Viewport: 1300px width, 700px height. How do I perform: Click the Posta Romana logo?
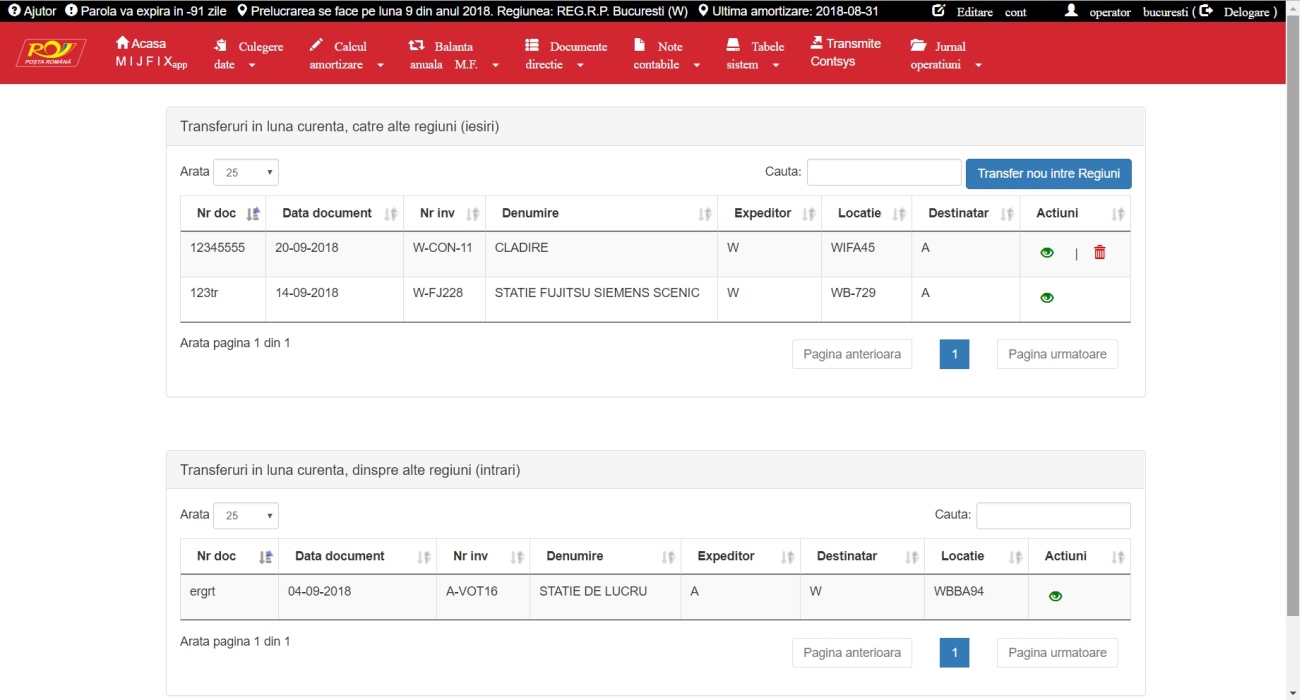[50, 53]
